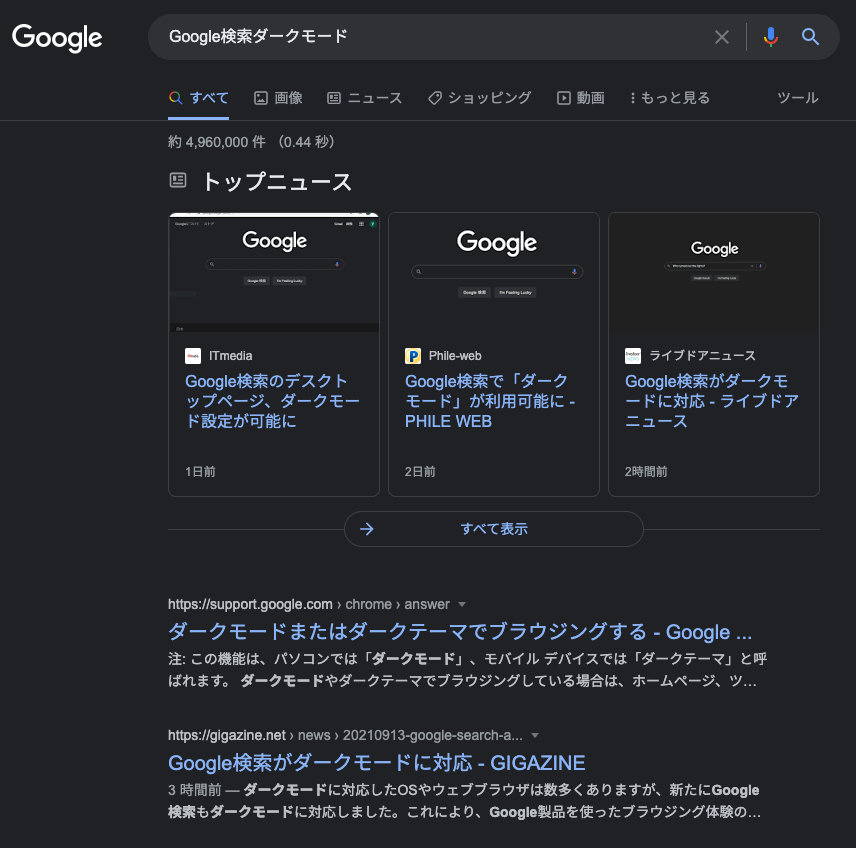Click the Phile-web source name
This screenshot has height=848, width=856.
(x=455, y=356)
